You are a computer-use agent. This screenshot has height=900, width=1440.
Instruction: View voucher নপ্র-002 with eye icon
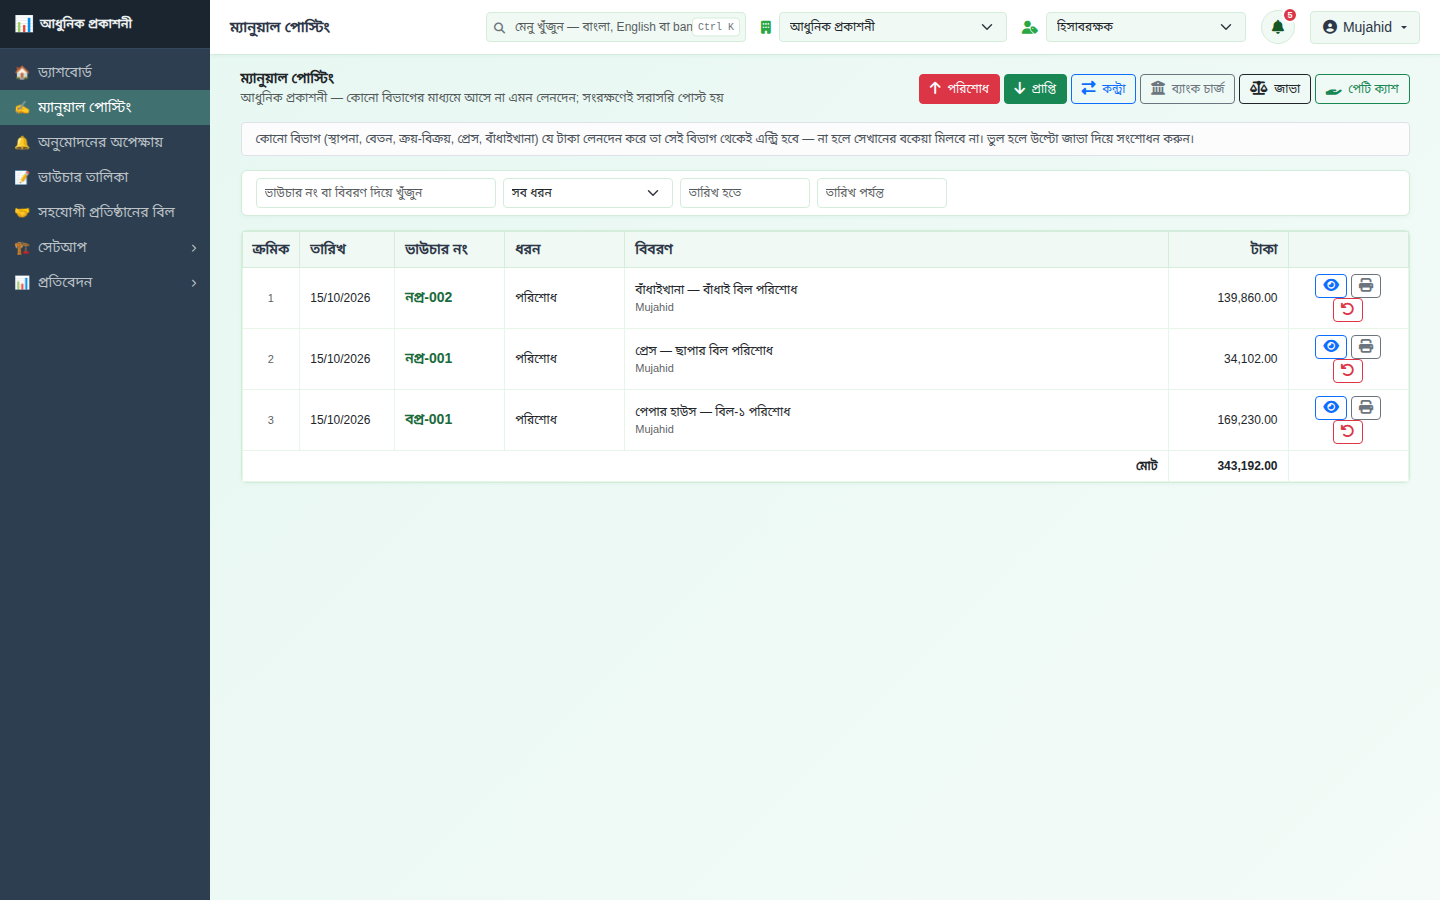pyautogui.click(x=1330, y=286)
